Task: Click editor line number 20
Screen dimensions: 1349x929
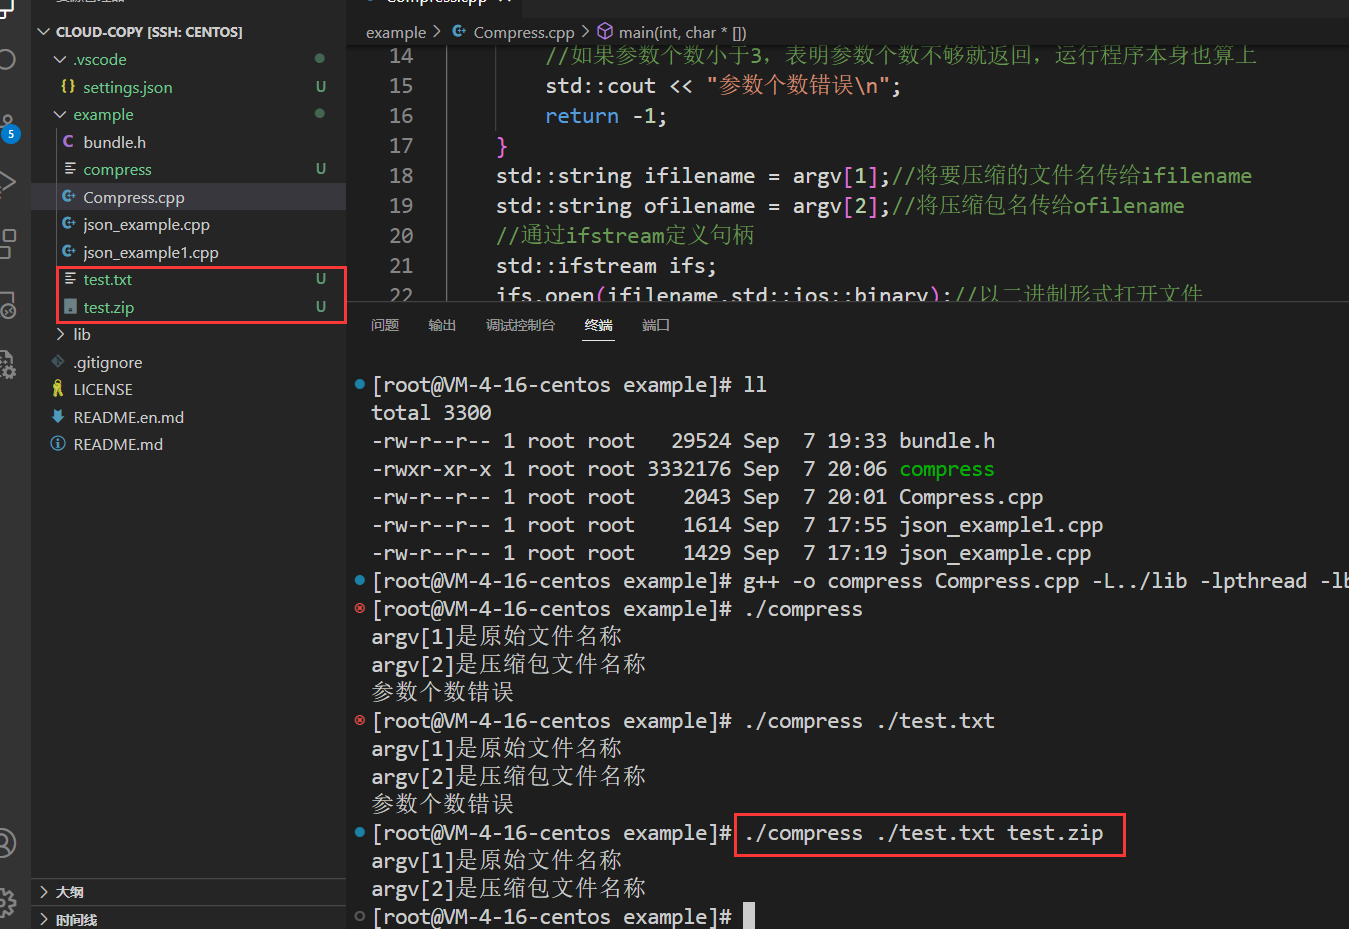Action: pos(401,236)
